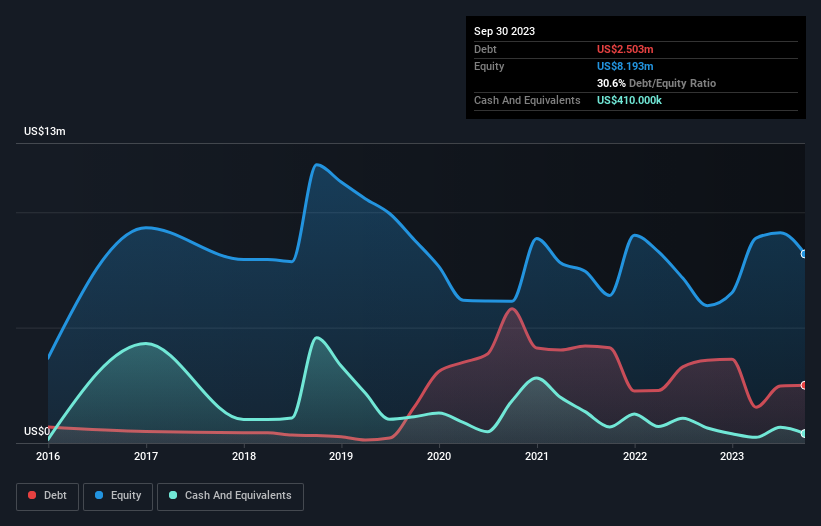Image resolution: width=821 pixels, height=526 pixels.
Task: Click the US$13m y-axis label
Action: (45, 131)
